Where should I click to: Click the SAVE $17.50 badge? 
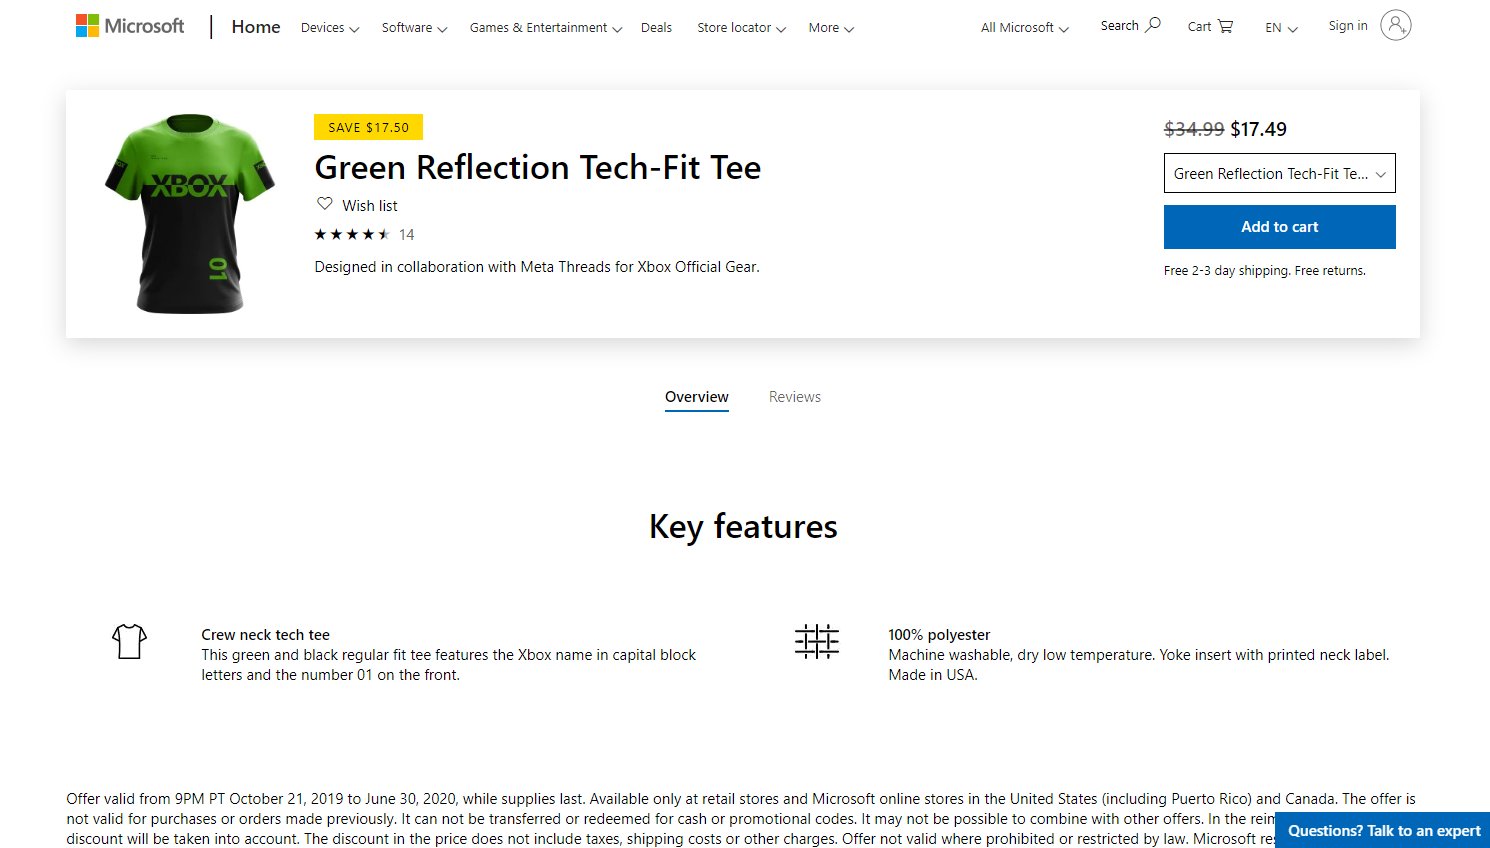(x=368, y=127)
